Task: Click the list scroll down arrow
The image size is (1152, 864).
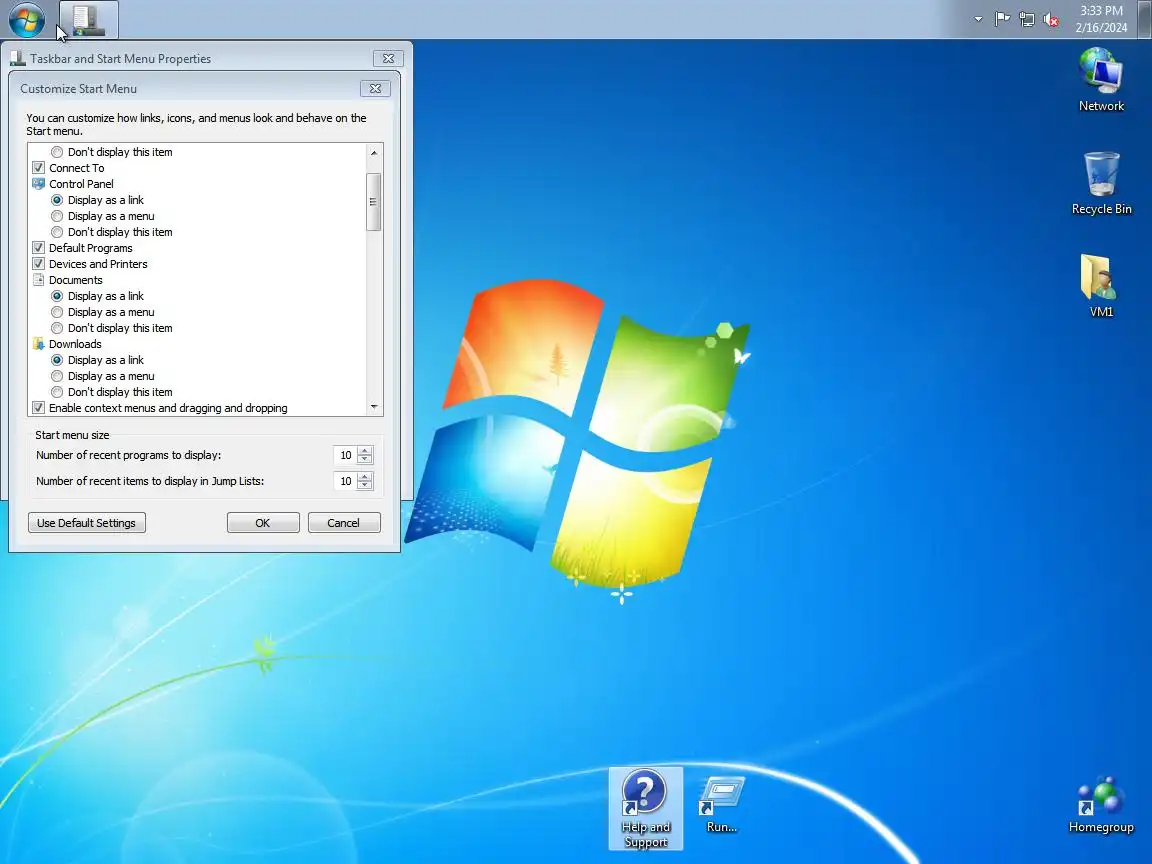Action: click(374, 407)
